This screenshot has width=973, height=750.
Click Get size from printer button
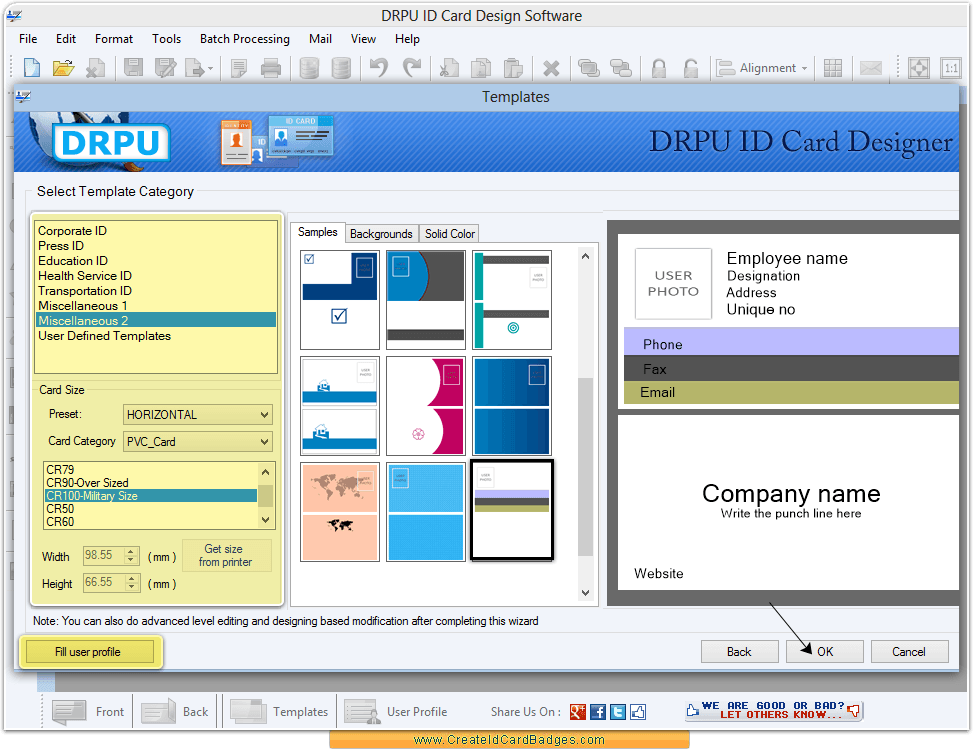(x=225, y=556)
